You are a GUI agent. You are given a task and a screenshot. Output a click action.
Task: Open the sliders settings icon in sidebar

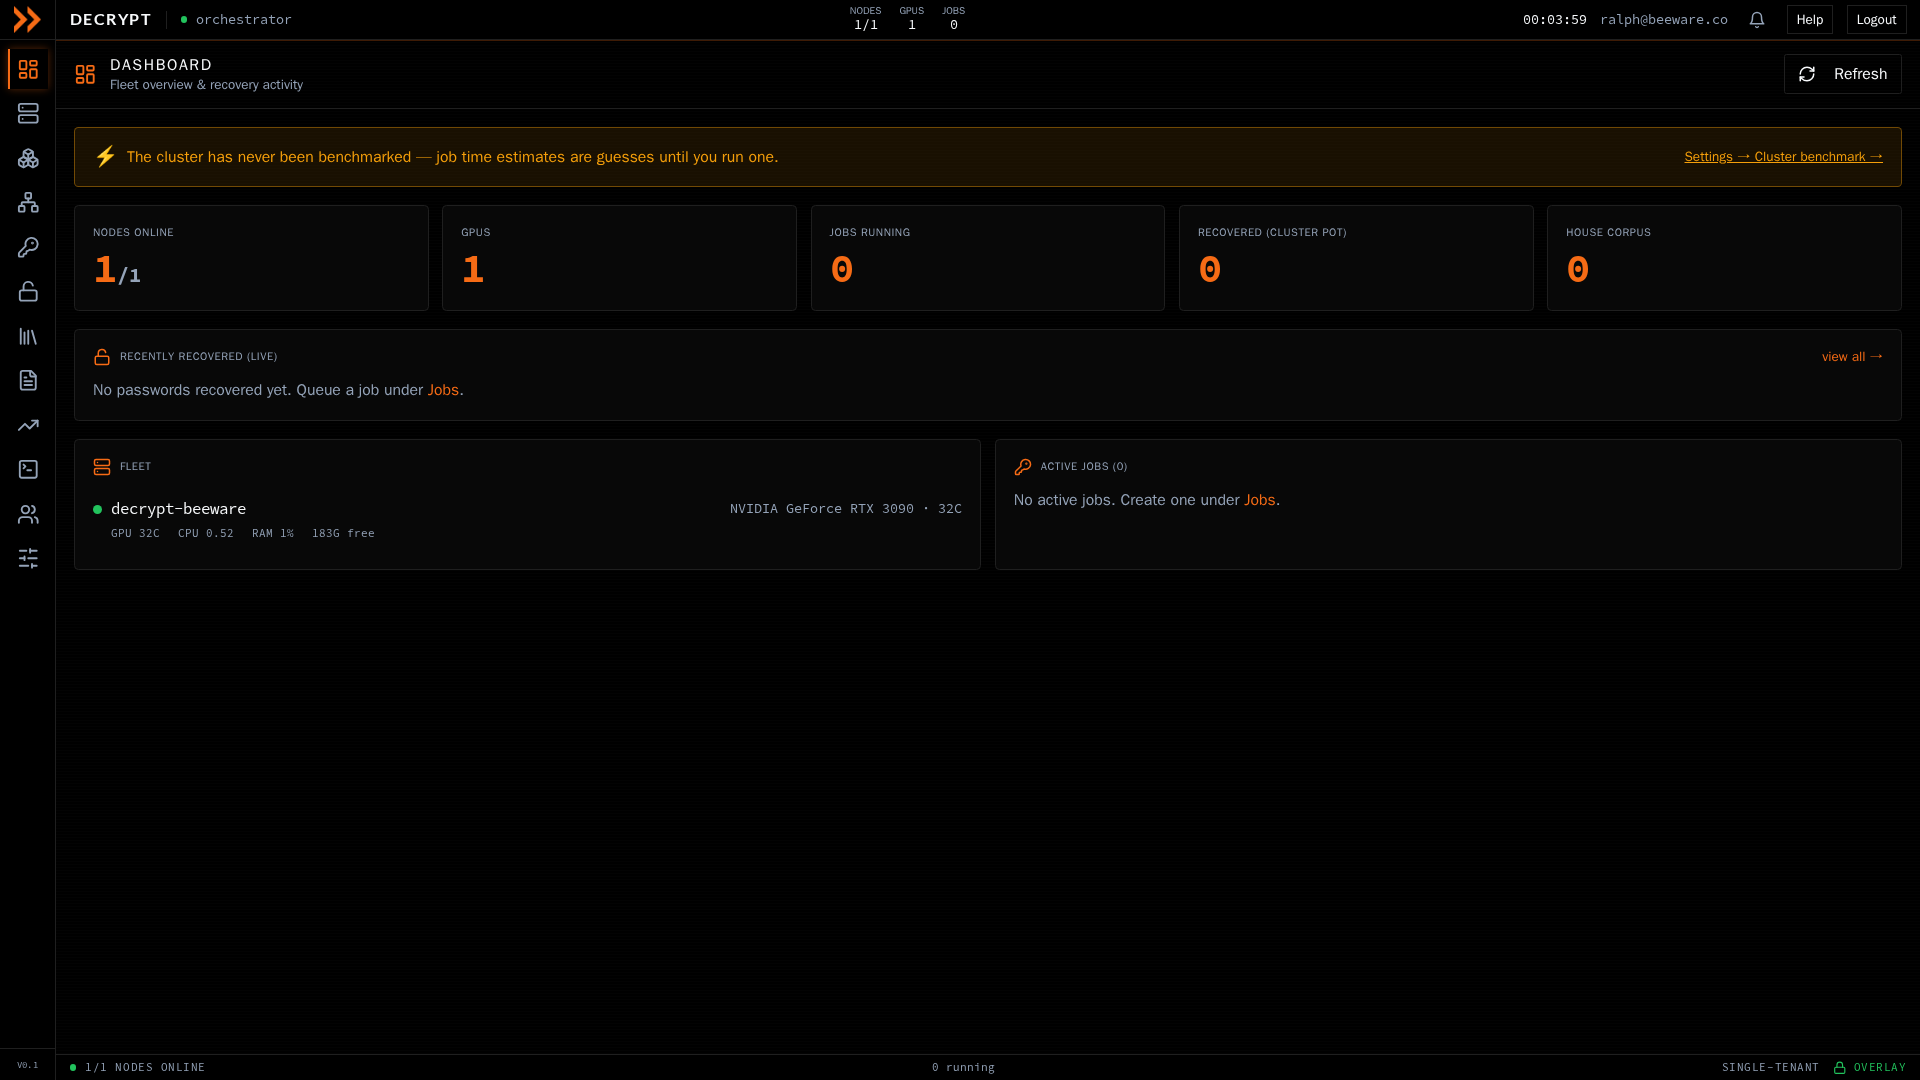pyautogui.click(x=28, y=558)
